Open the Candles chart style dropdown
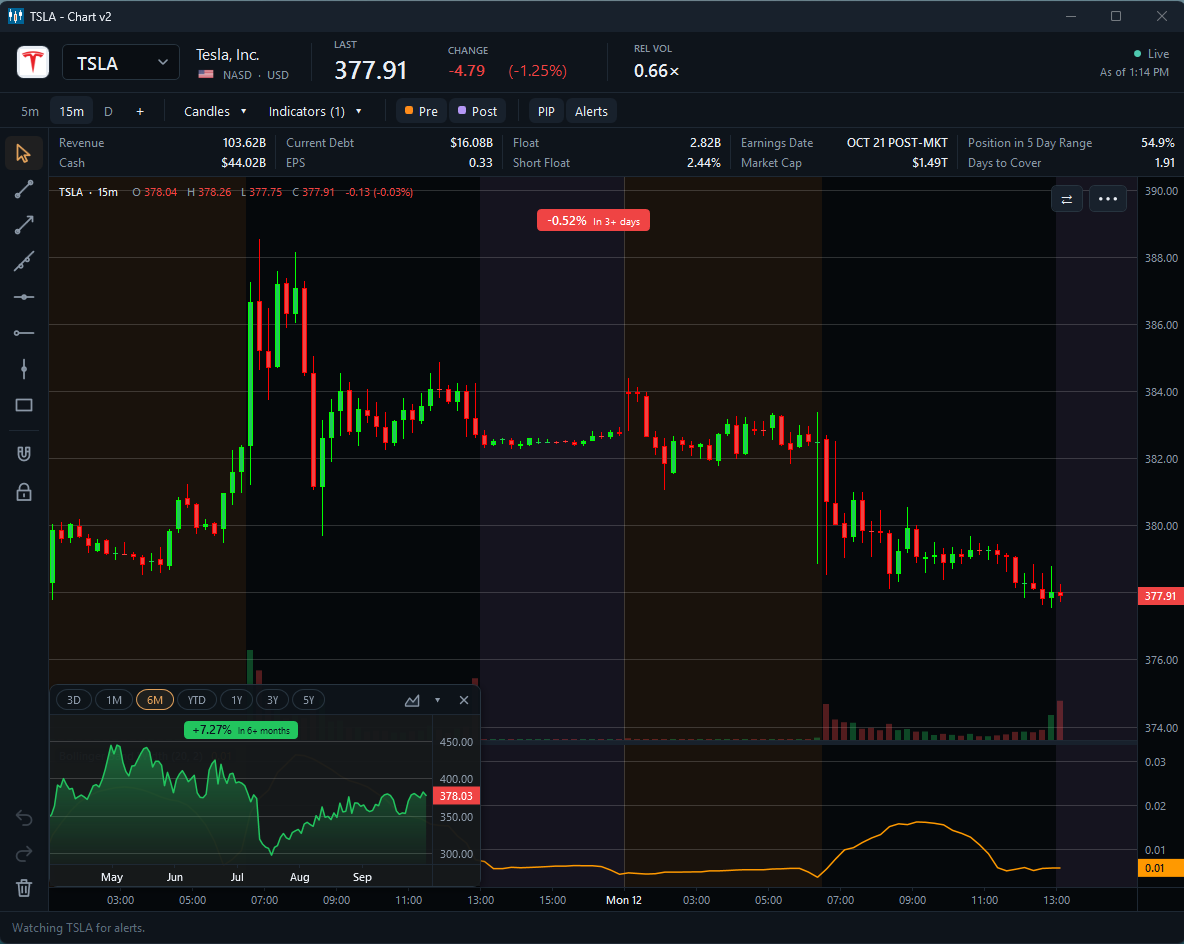 coord(215,111)
